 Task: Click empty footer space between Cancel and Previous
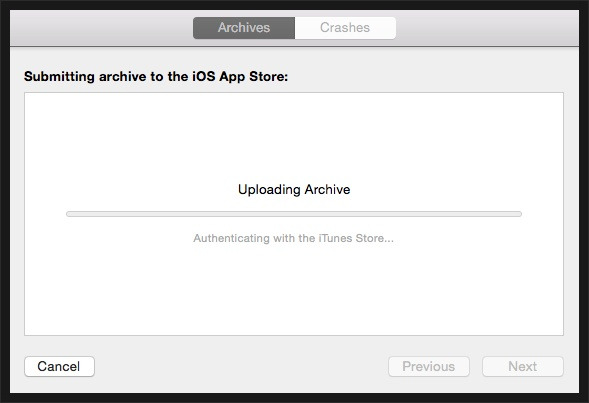[241, 366]
